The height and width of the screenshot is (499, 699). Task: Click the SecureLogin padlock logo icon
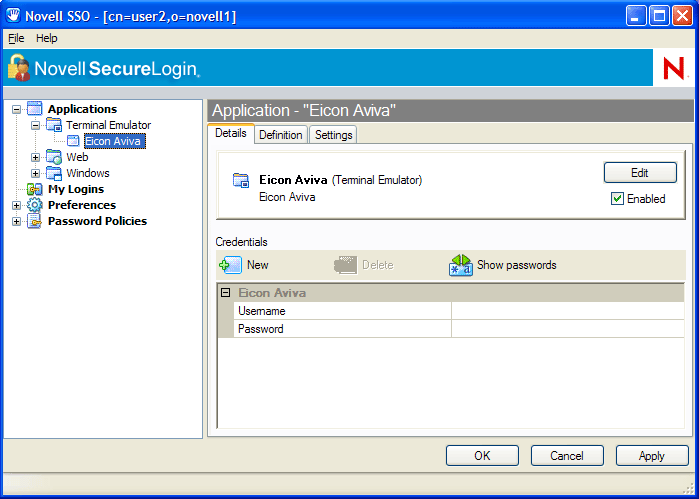(x=19, y=67)
